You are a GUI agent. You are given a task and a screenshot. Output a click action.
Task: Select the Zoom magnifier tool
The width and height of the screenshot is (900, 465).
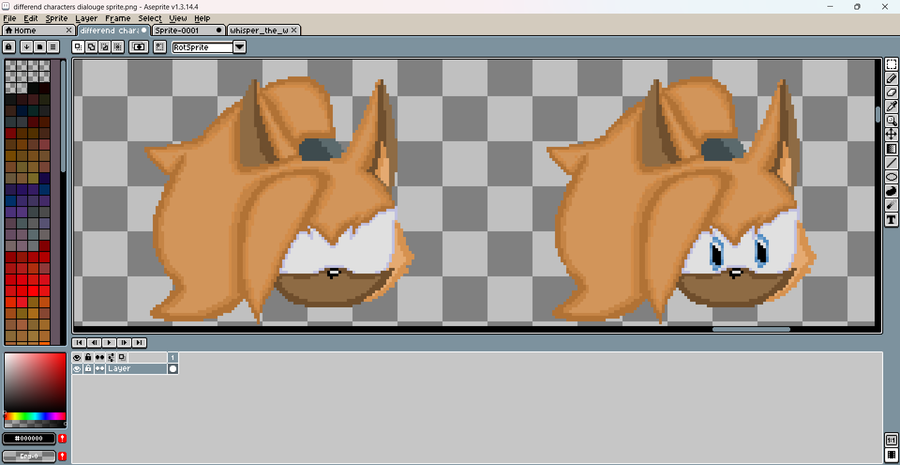click(891, 121)
